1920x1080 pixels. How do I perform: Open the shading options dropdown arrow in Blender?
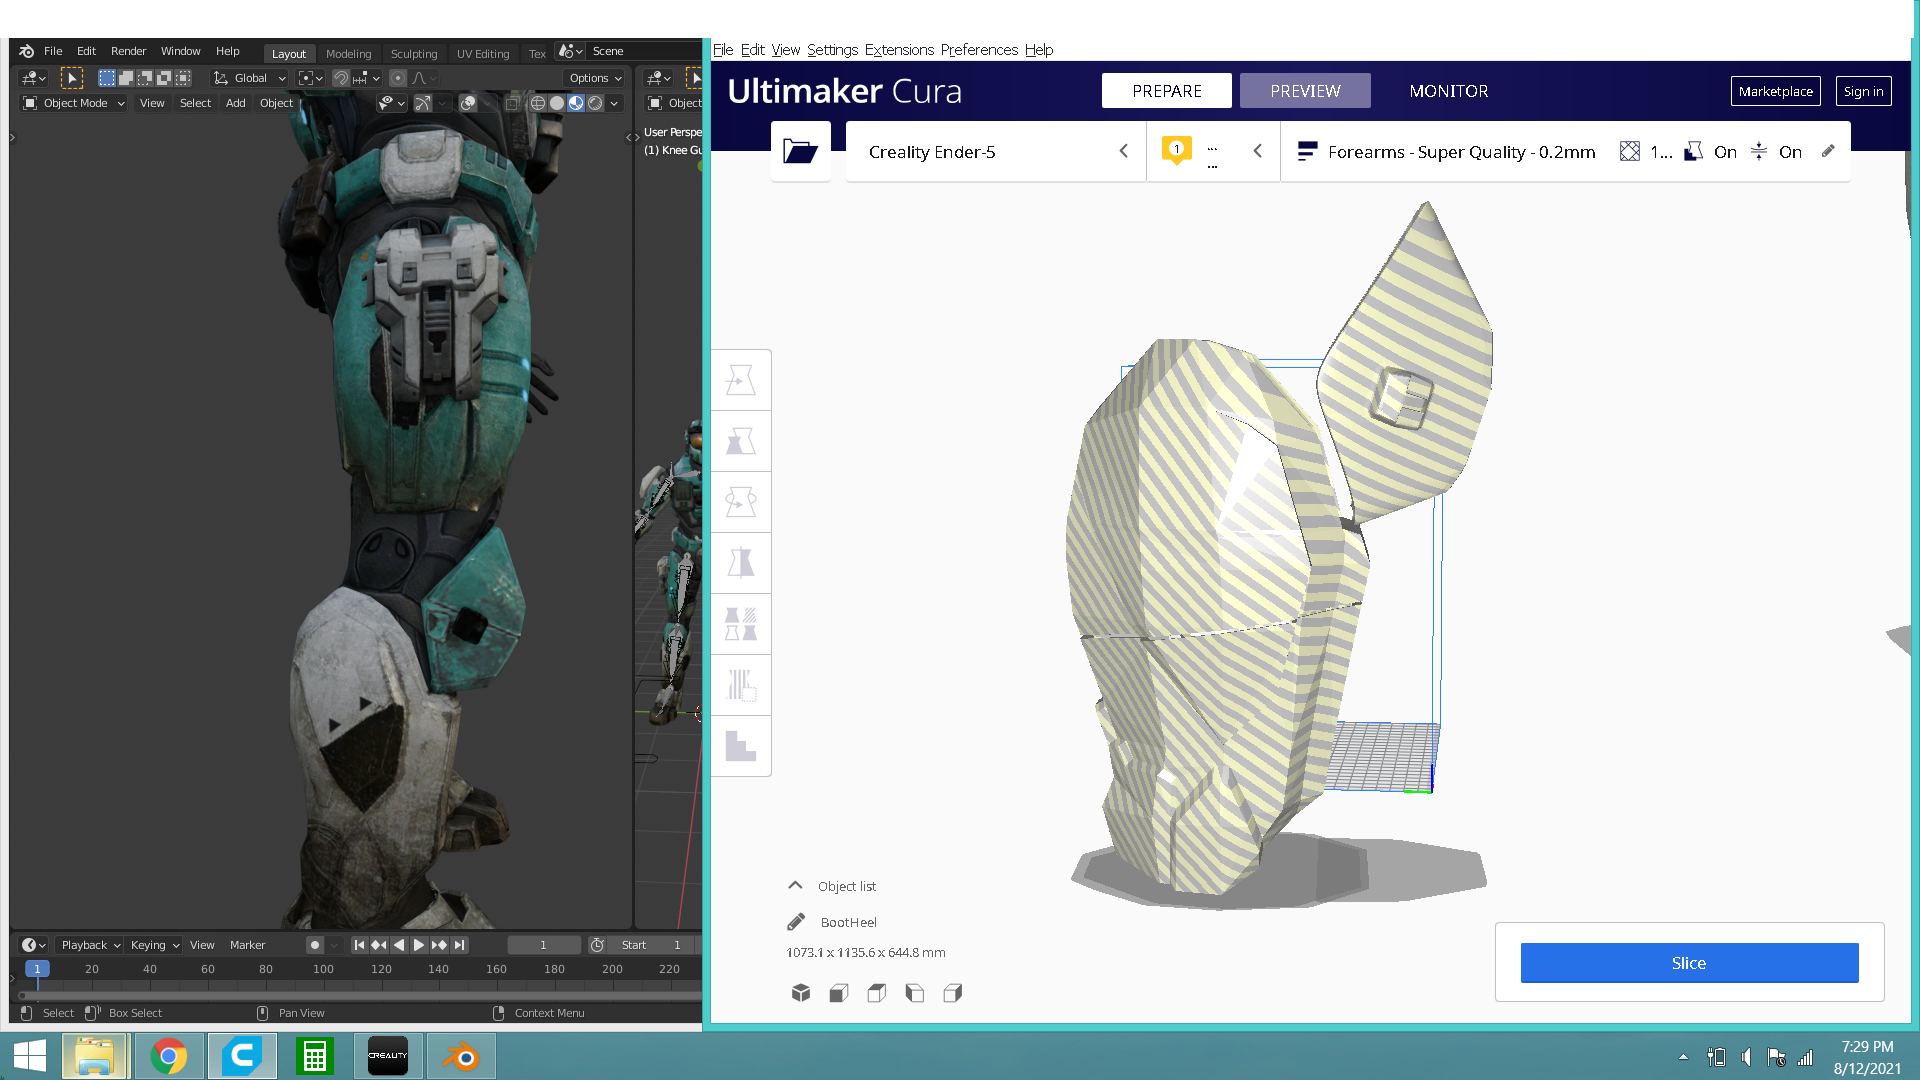click(614, 103)
